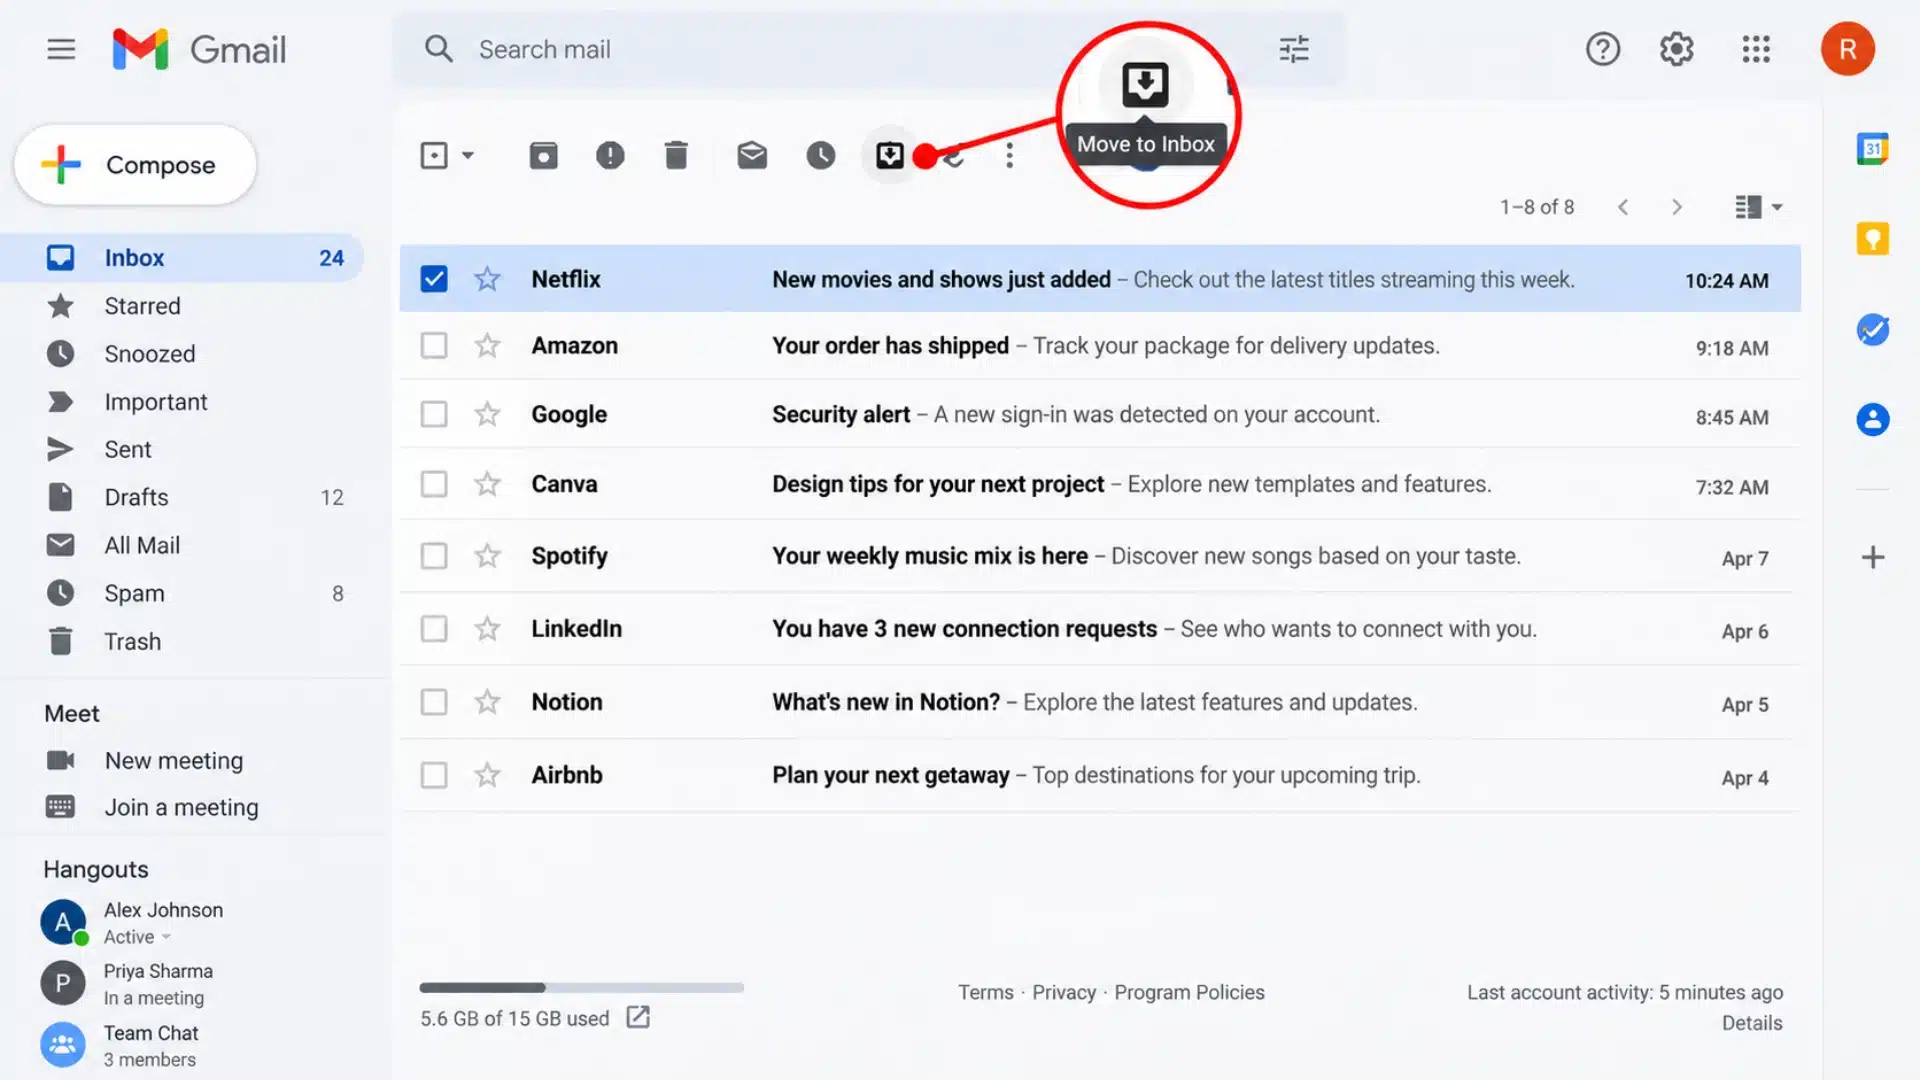Click the storage usage progress bar
This screenshot has width=1920, height=1080.
pos(581,988)
